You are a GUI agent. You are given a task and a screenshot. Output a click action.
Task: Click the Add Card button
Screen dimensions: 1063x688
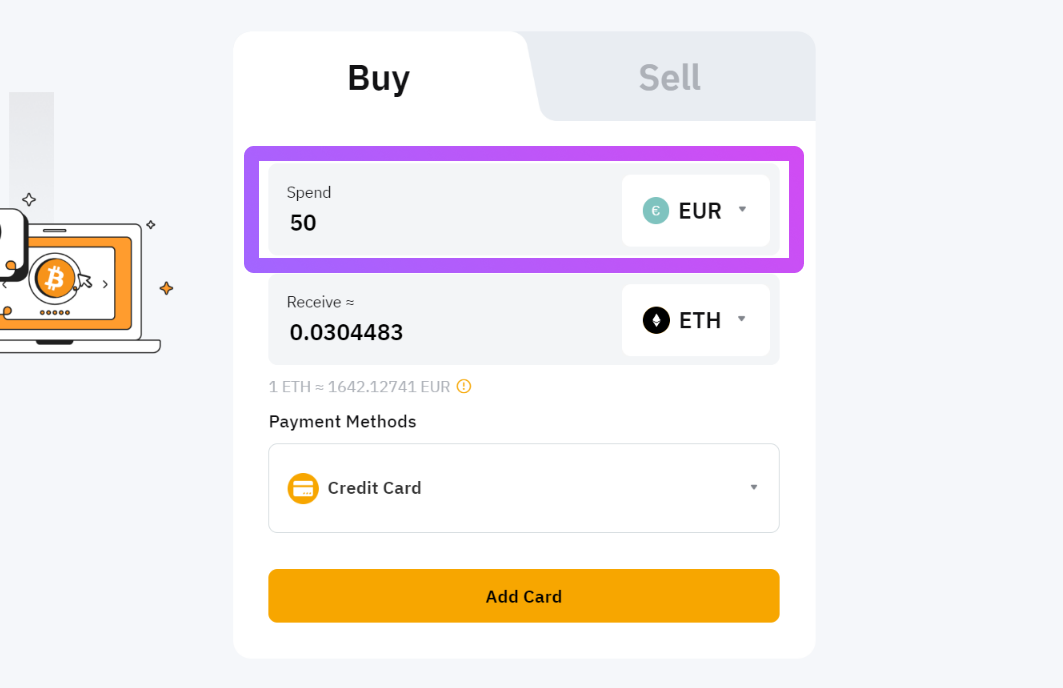tap(524, 596)
